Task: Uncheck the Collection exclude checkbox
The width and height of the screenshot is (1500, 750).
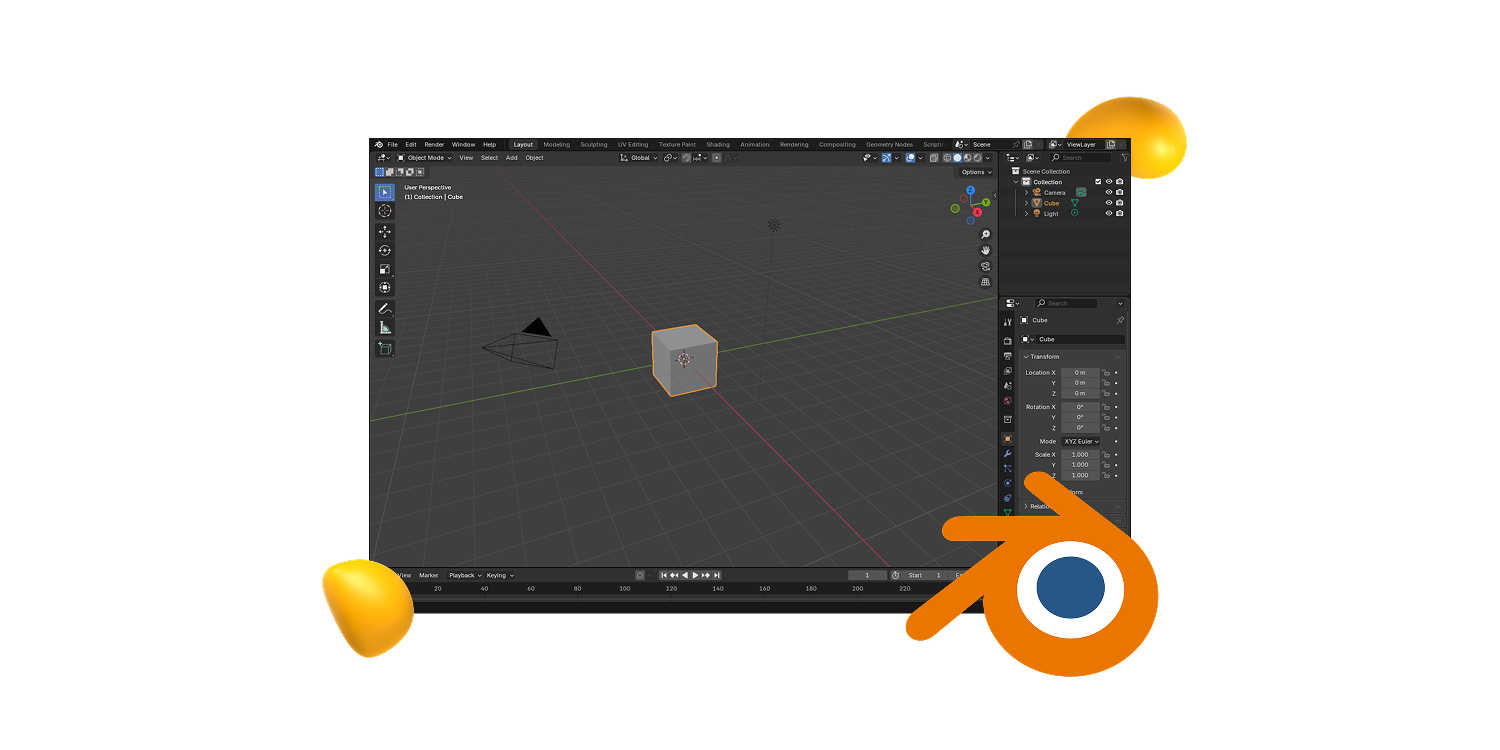Action: pos(1098,182)
